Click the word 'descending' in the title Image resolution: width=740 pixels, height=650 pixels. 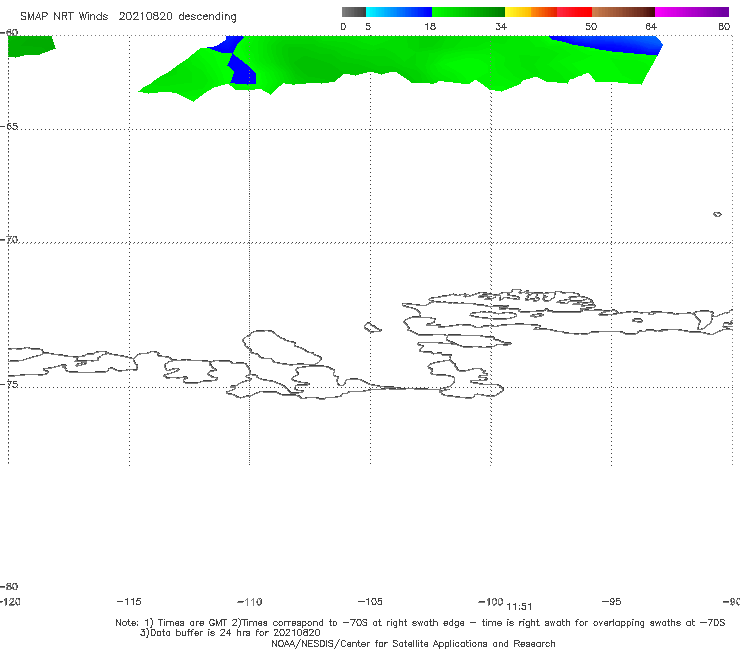[208, 17]
